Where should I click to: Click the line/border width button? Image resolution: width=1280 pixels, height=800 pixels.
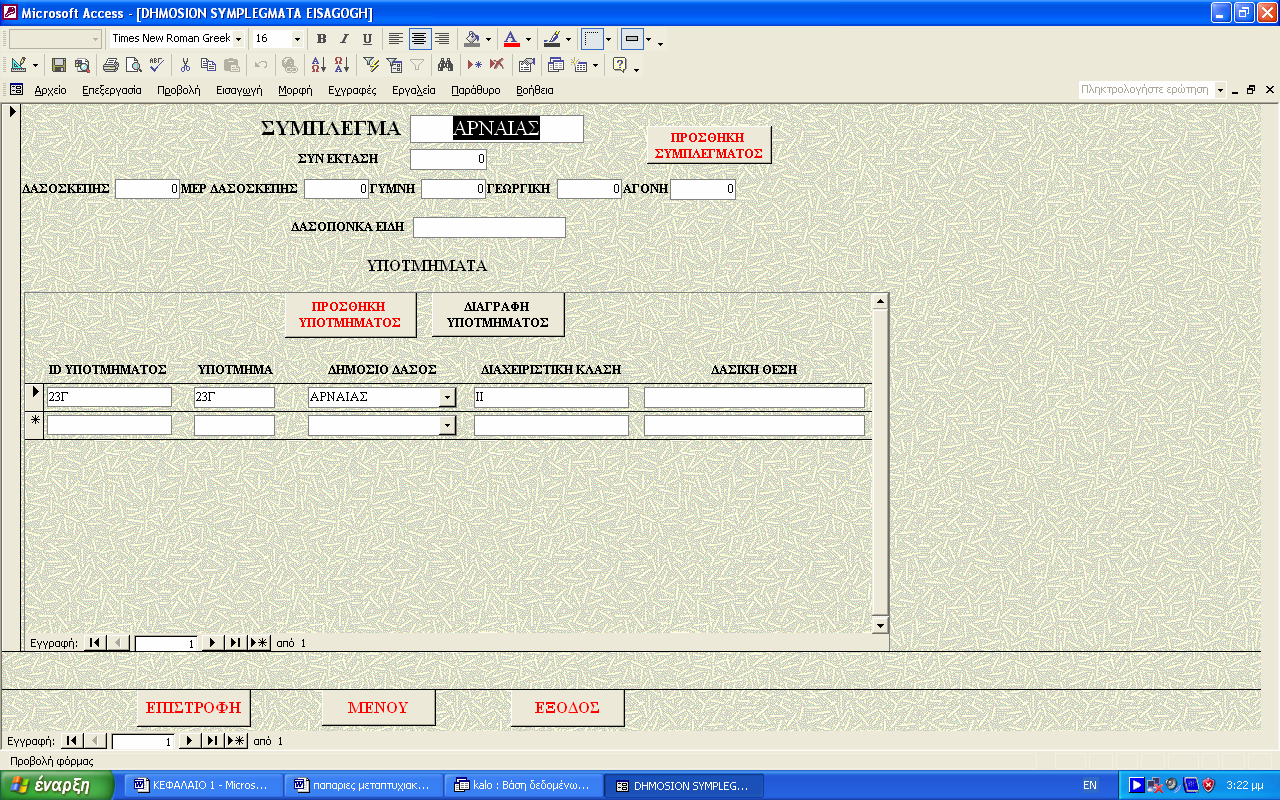(592, 39)
